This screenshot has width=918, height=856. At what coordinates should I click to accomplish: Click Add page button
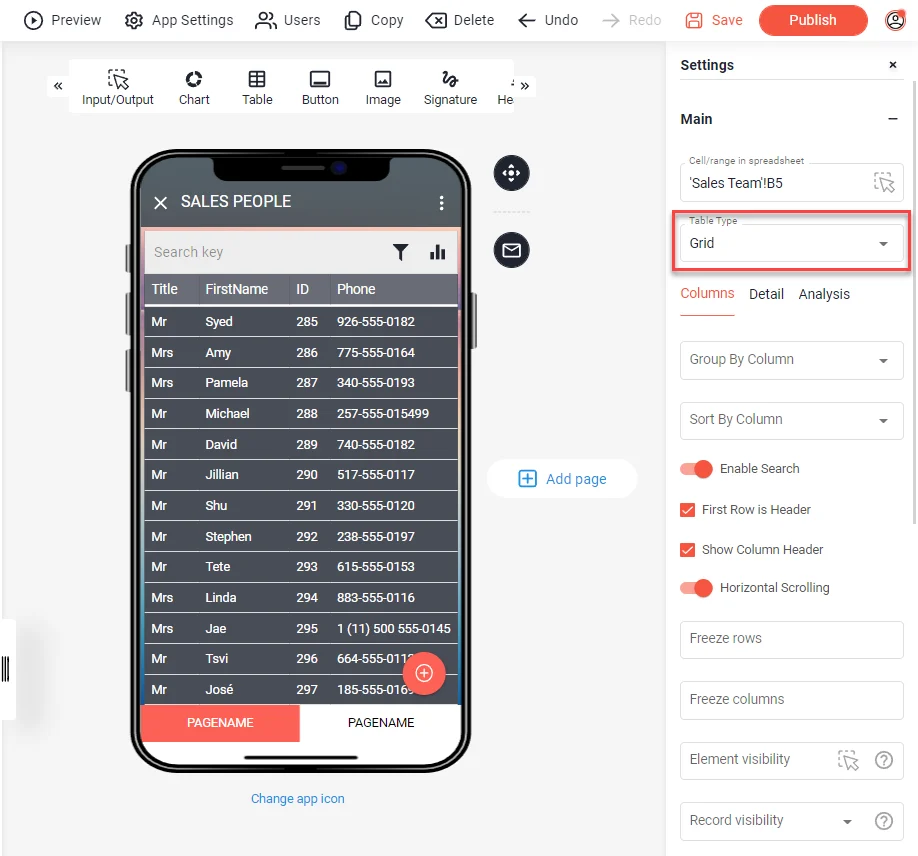click(x=562, y=479)
